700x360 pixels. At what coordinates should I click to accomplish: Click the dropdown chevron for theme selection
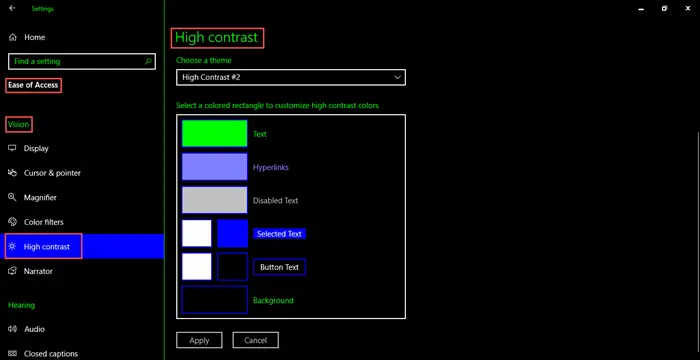(x=397, y=77)
